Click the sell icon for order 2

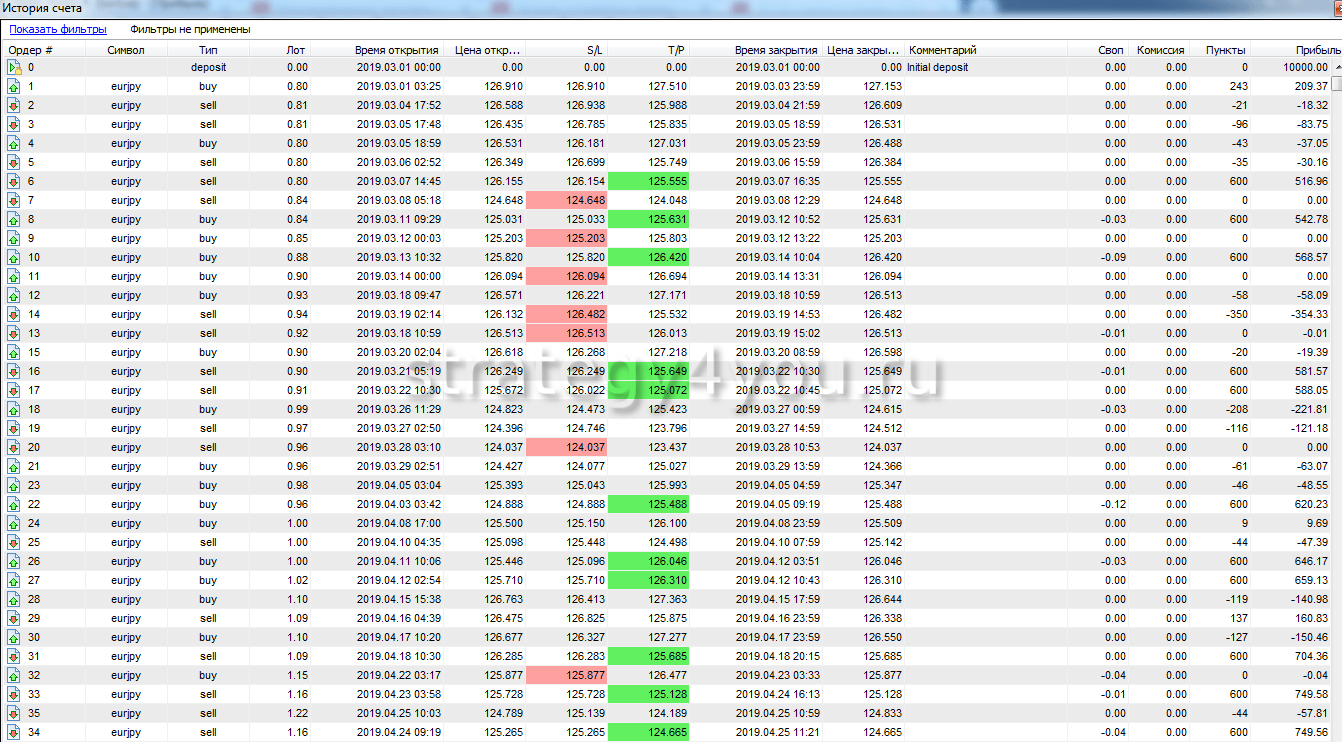click(x=14, y=106)
